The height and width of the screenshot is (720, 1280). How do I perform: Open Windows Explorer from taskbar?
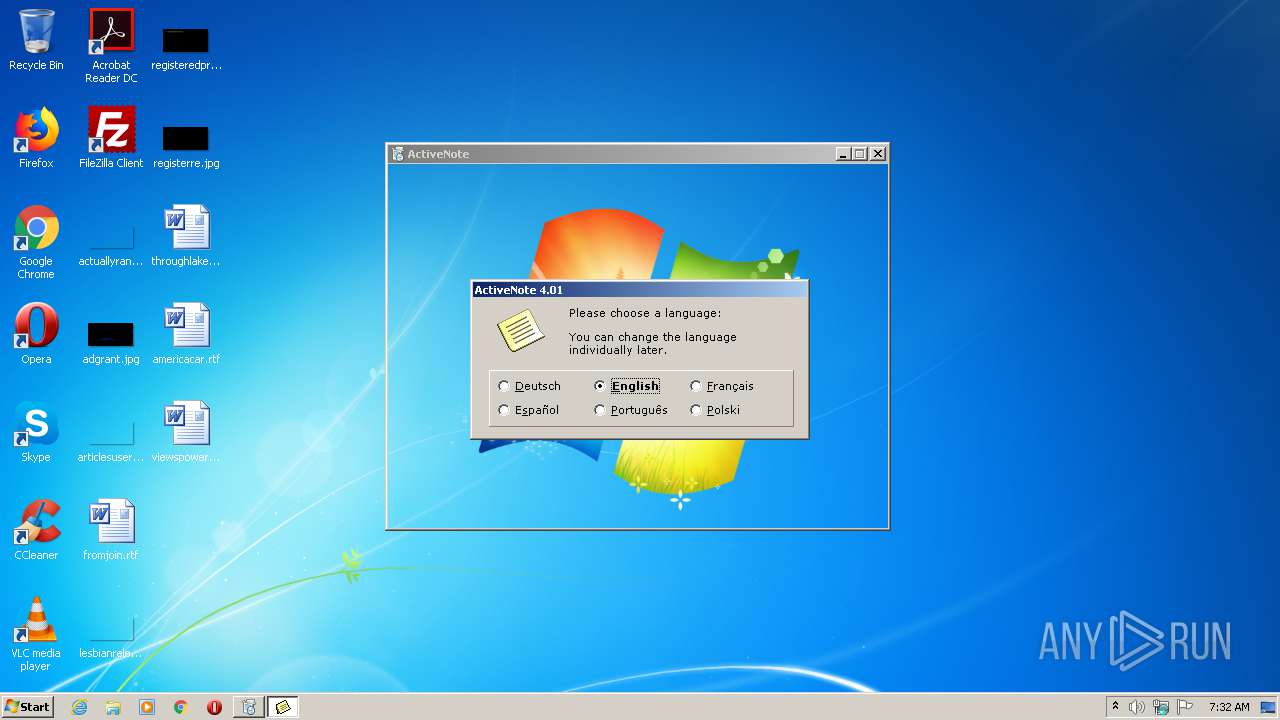tap(113, 707)
